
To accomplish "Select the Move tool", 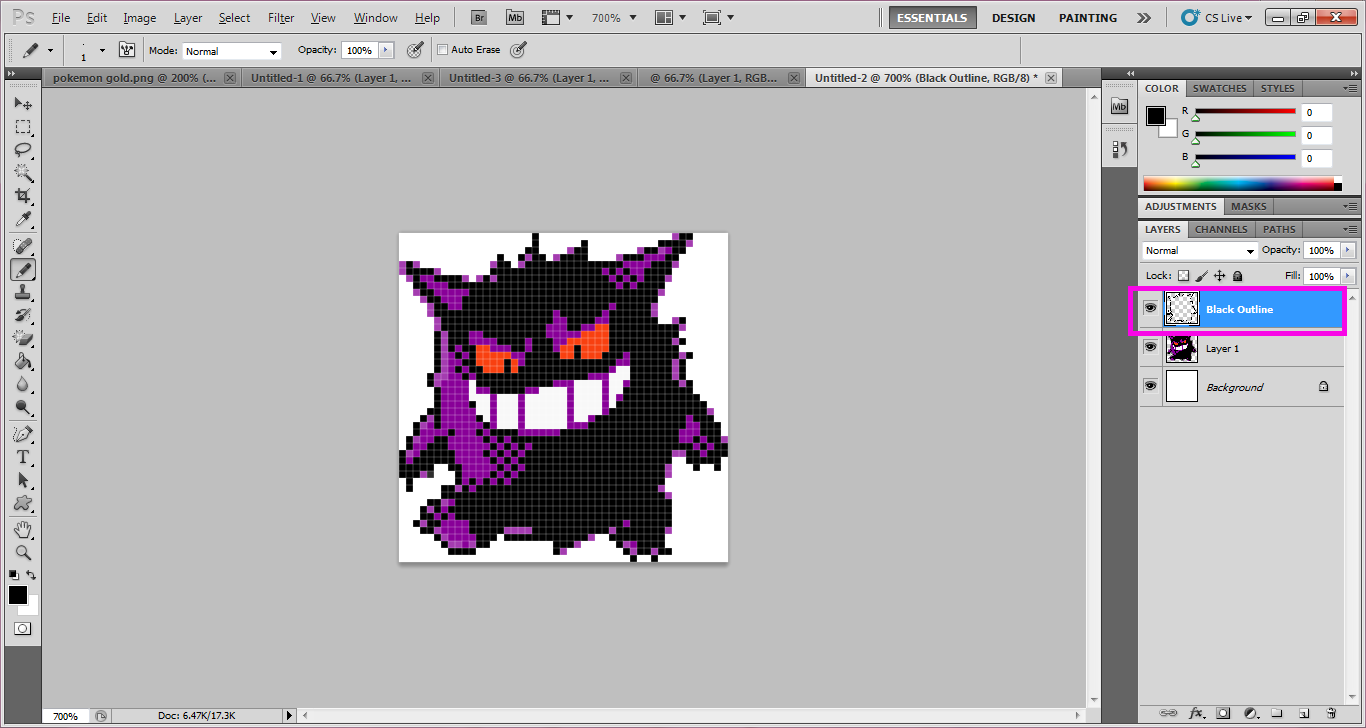I will pyautogui.click(x=22, y=104).
